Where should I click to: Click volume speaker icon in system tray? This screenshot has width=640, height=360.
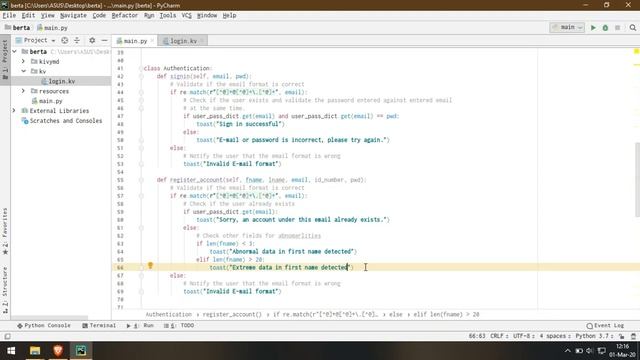(589, 351)
